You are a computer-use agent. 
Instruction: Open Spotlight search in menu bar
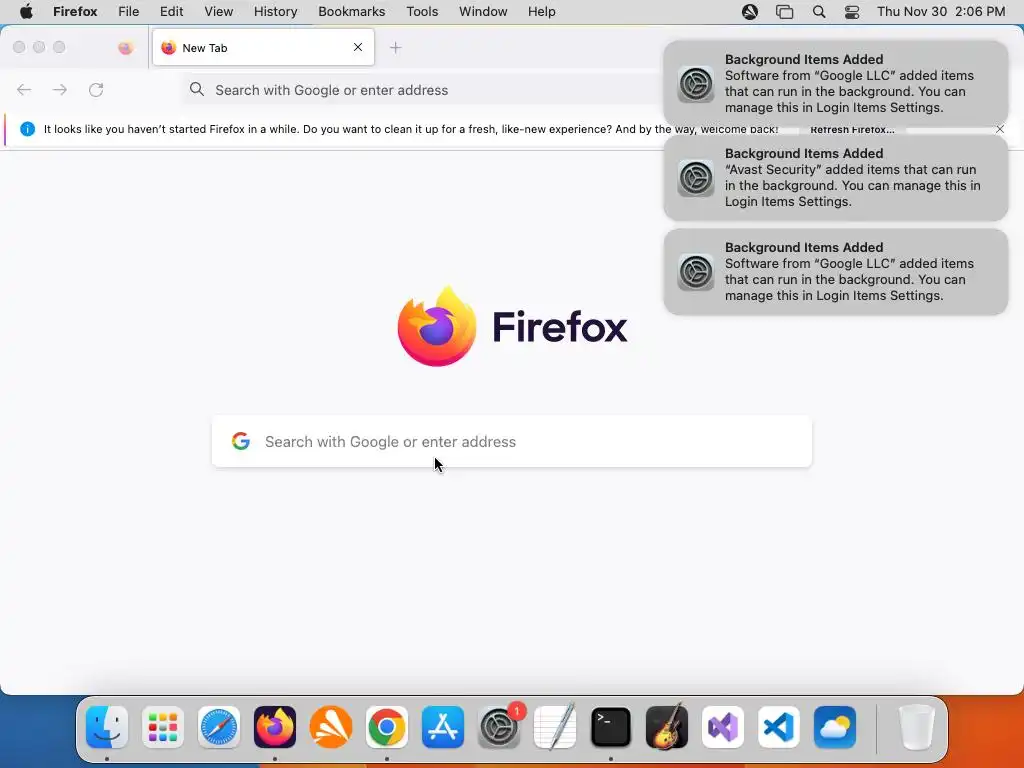(x=819, y=11)
